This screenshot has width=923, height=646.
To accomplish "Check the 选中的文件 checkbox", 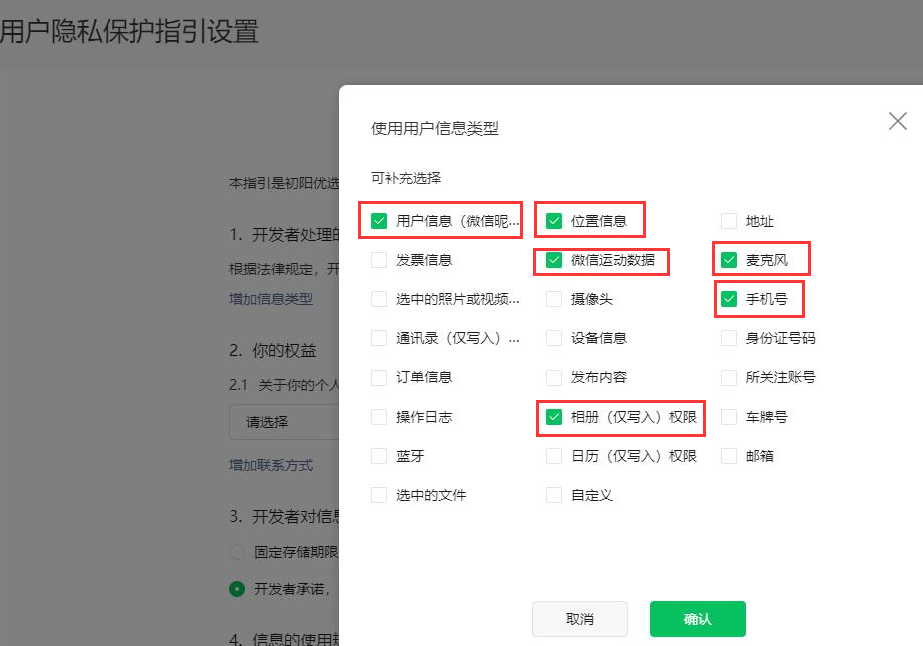I will click(x=379, y=495).
